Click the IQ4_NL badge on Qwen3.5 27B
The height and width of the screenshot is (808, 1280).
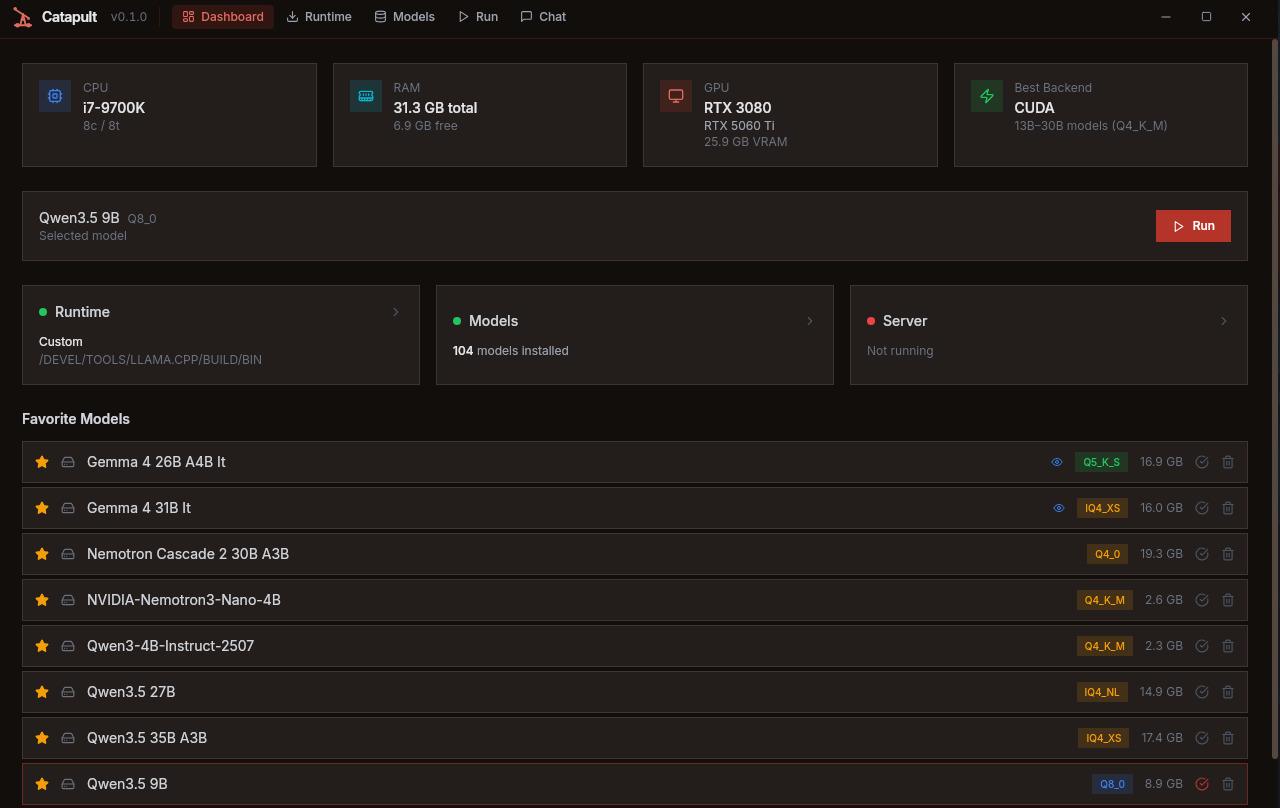[1102, 692]
